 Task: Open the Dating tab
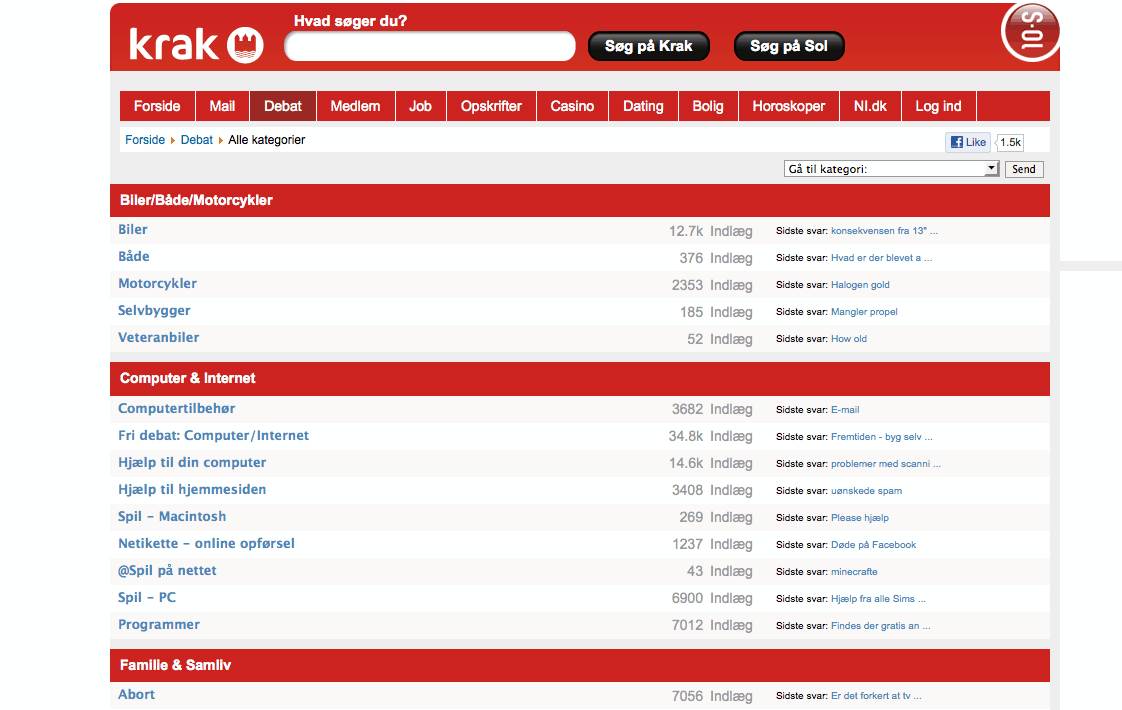643,106
